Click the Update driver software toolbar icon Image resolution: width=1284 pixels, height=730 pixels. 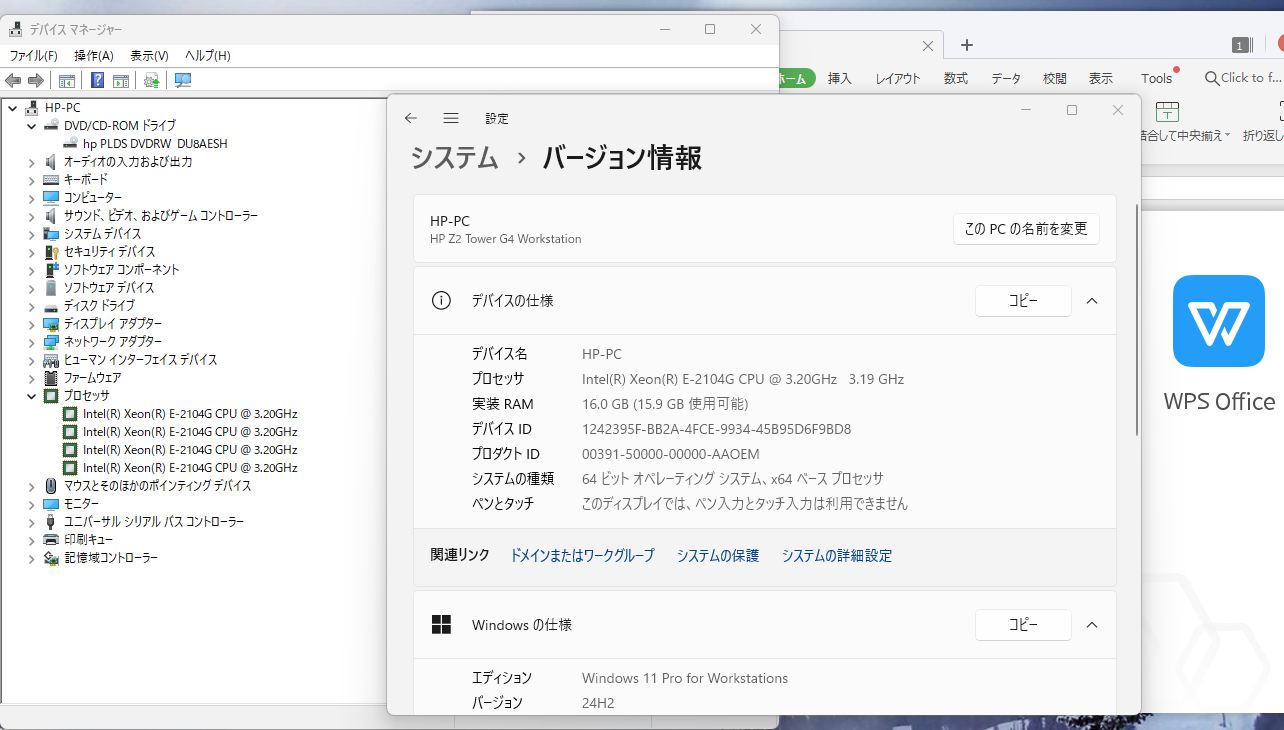(x=151, y=81)
